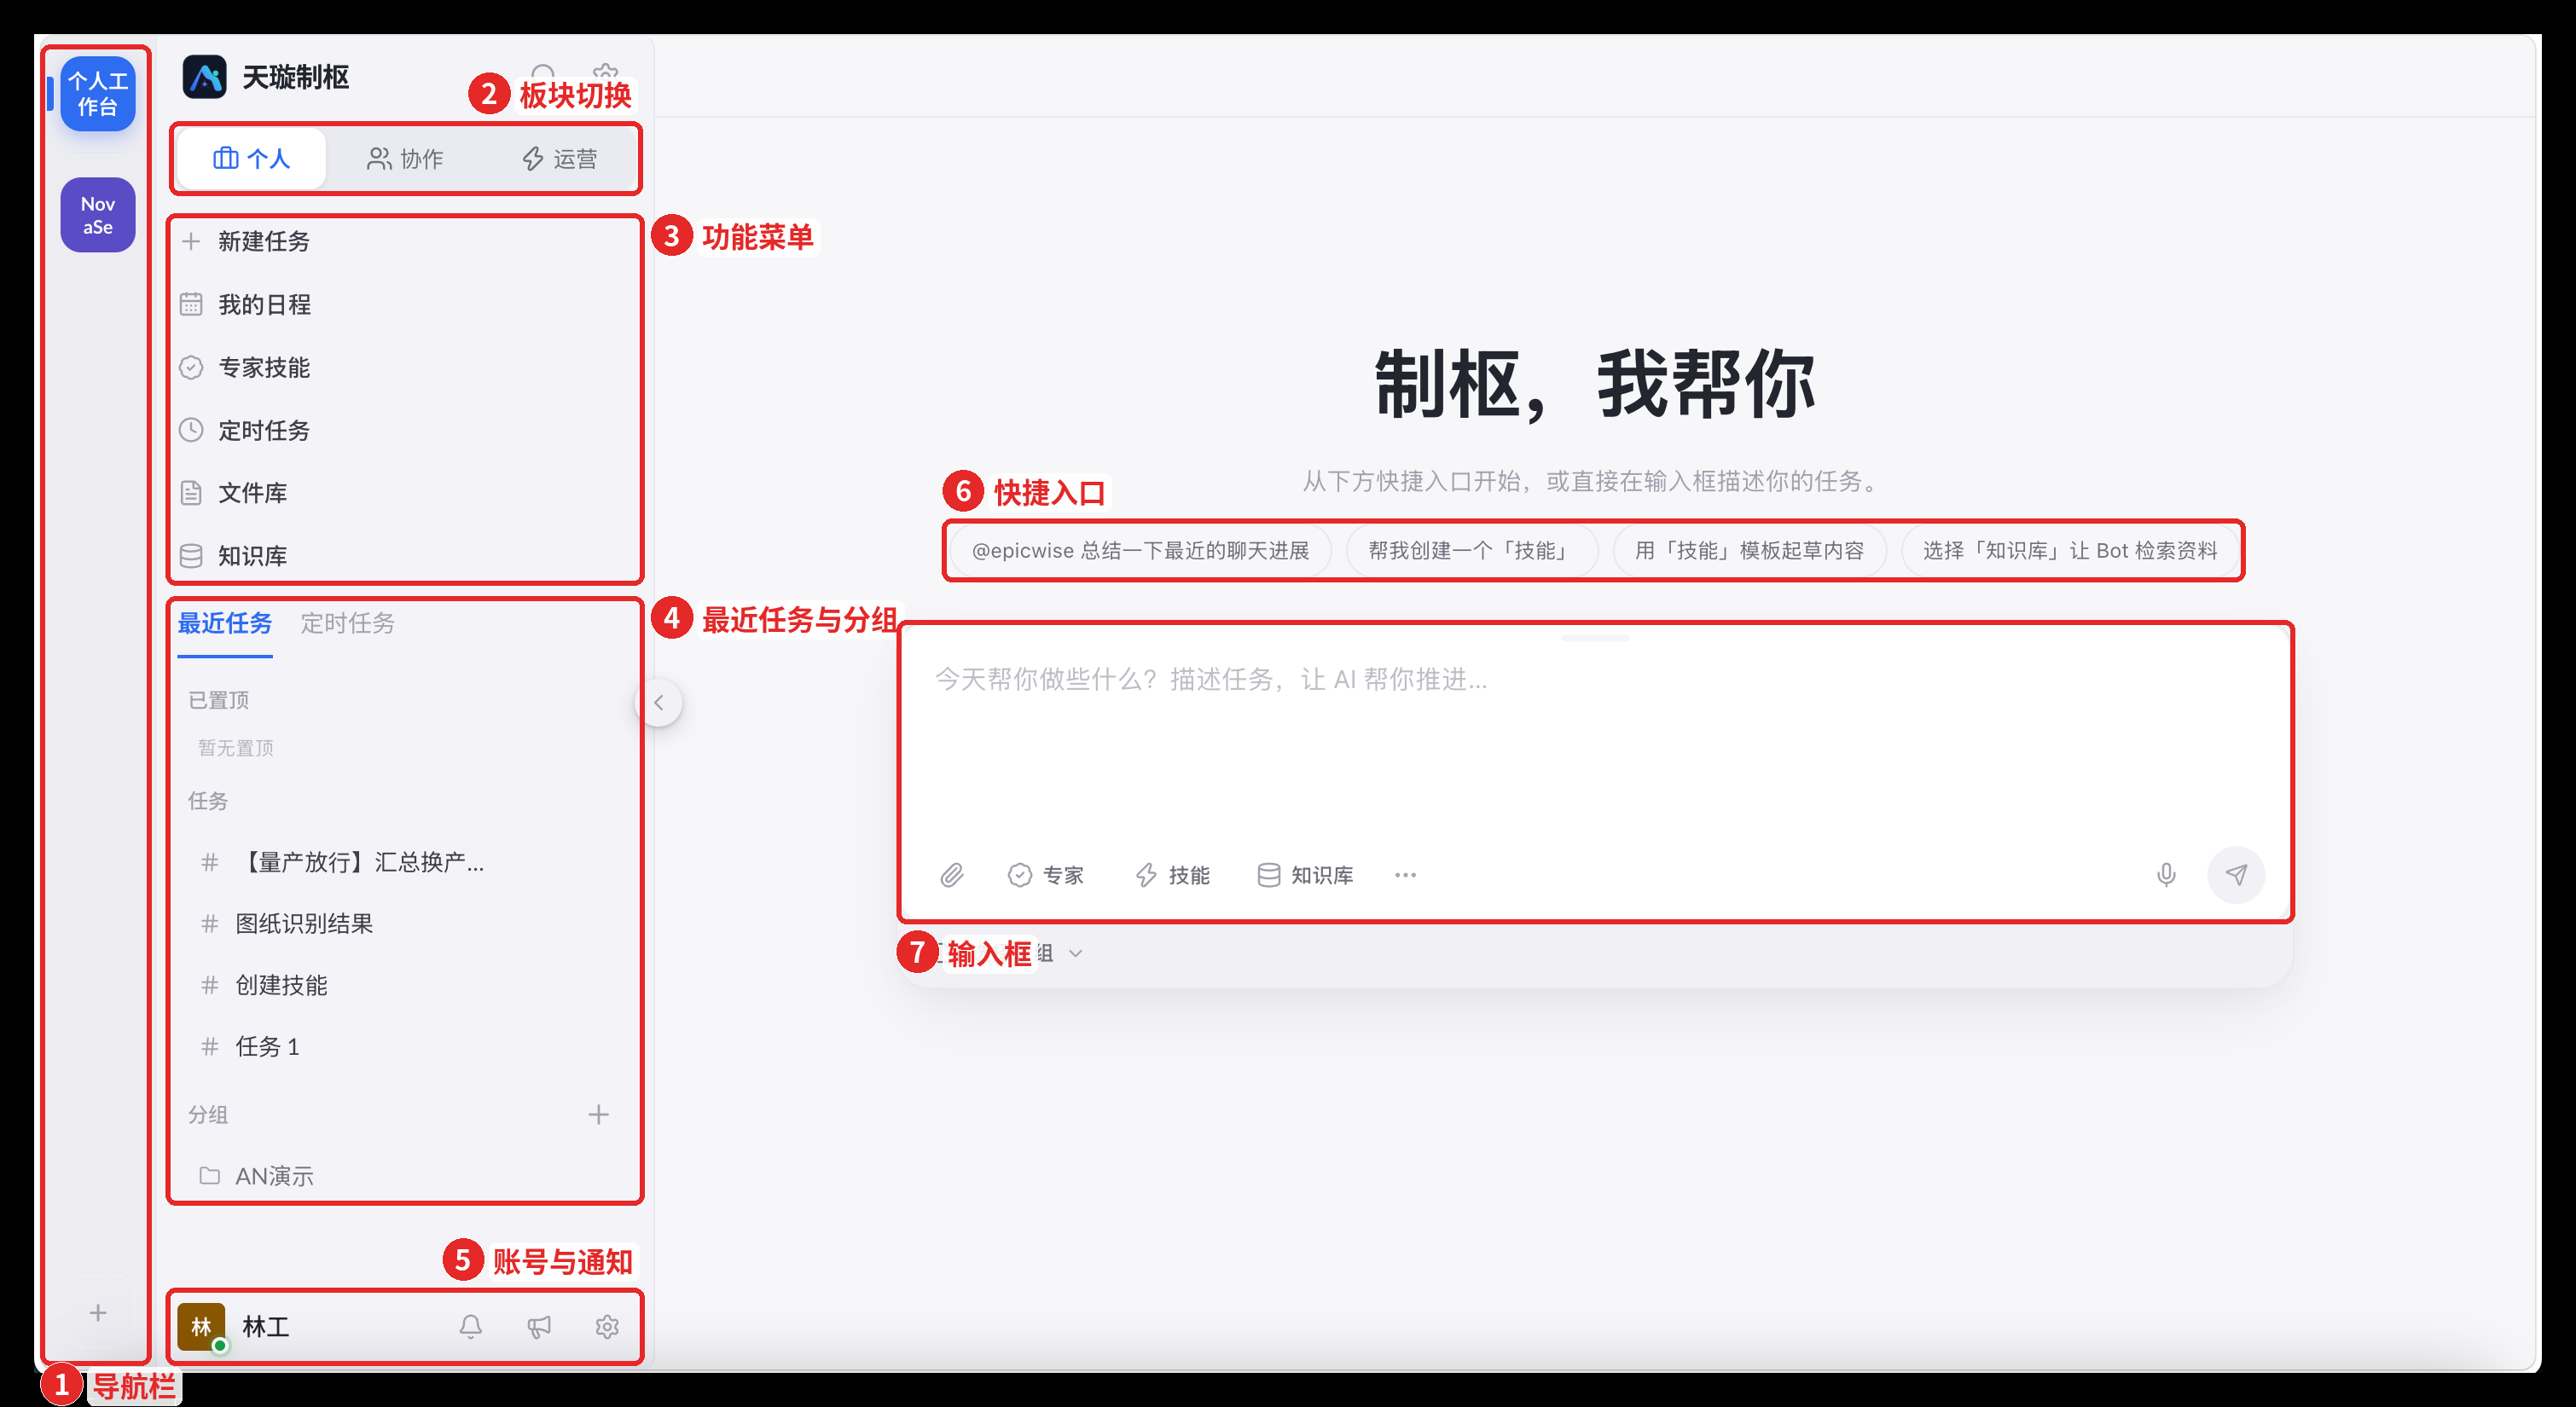
Task: Create a task via 新建任务
Action: point(404,241)
